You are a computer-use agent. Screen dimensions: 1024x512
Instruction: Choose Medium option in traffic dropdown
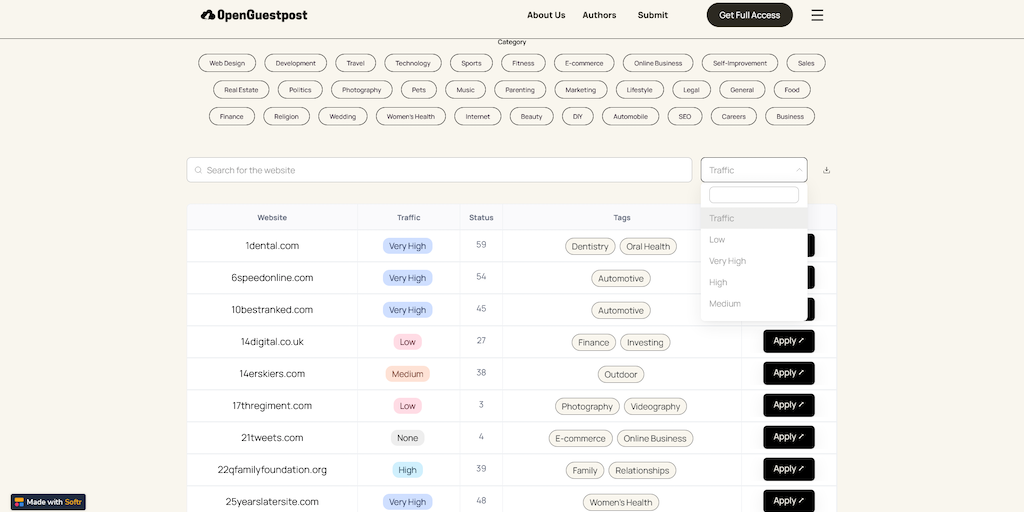click(725, 303)
